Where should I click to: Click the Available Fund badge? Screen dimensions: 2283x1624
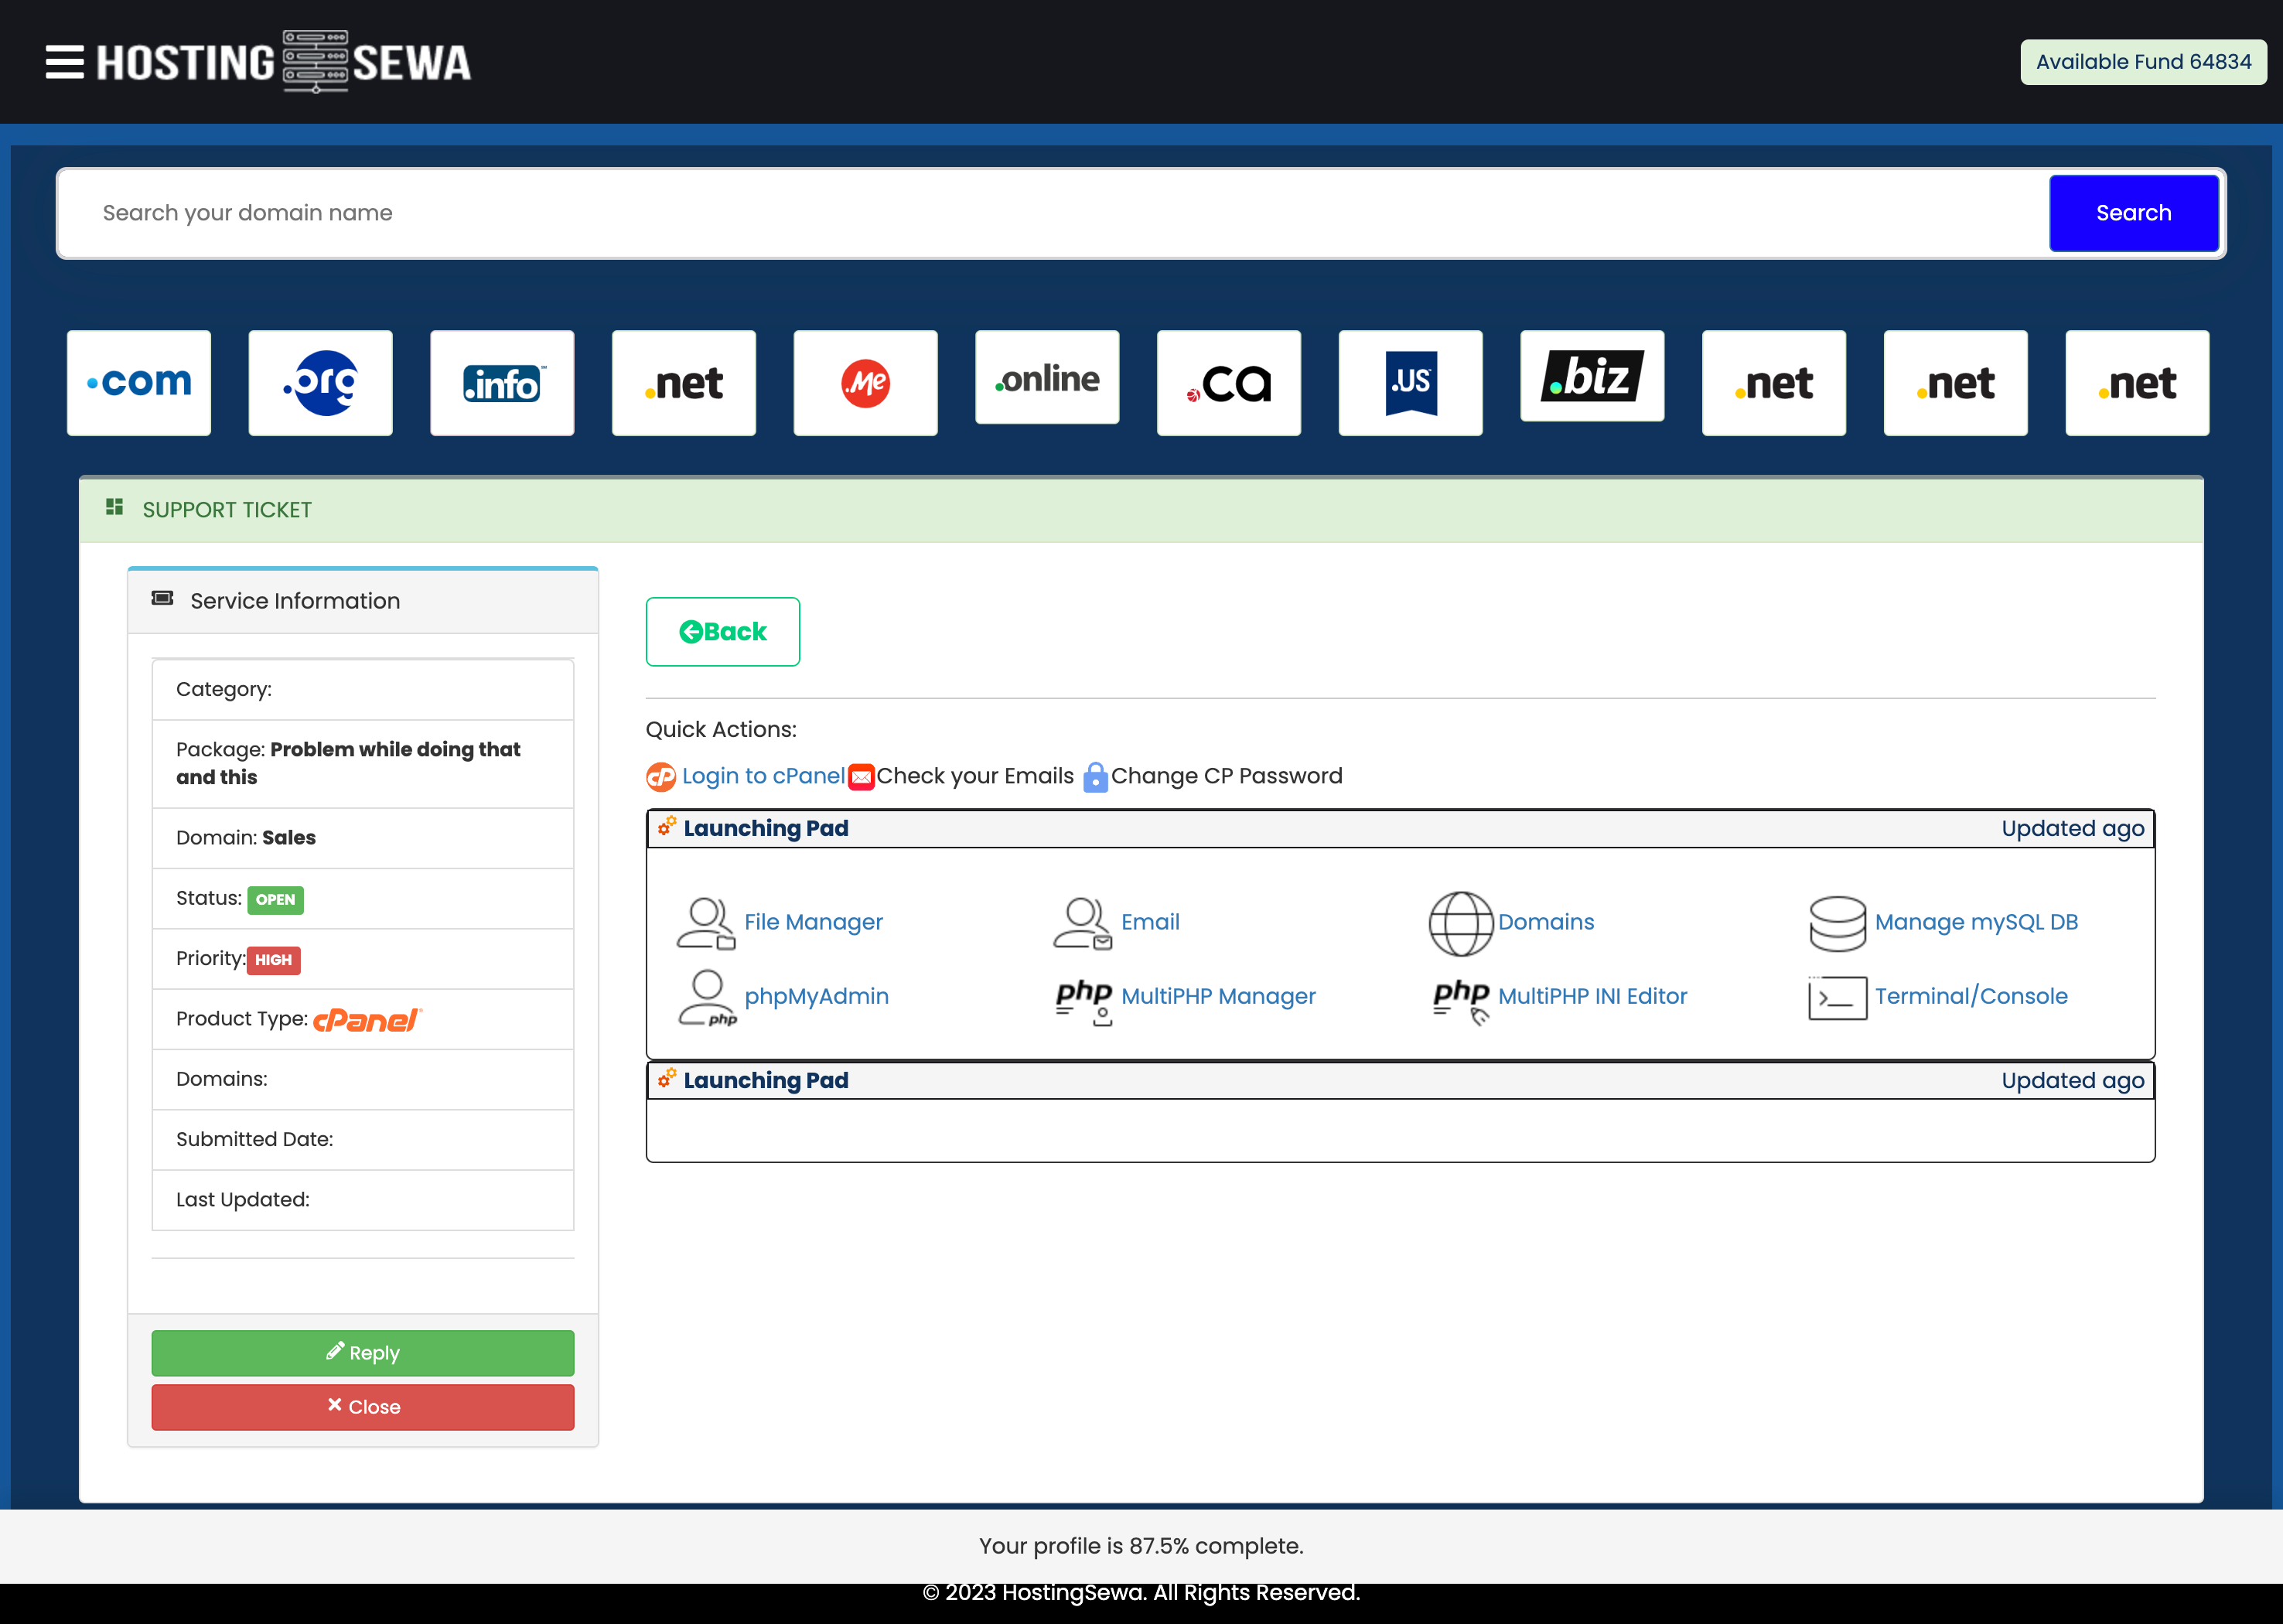(x=2143, y=62)
